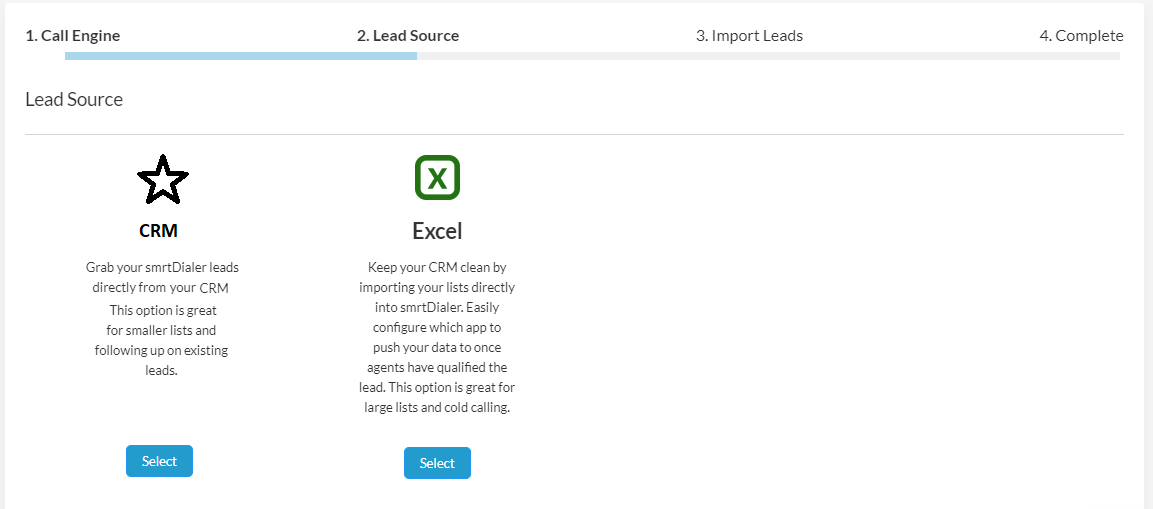
Task: Click the blue filled progress bar segment
Action: pos(240,56)
